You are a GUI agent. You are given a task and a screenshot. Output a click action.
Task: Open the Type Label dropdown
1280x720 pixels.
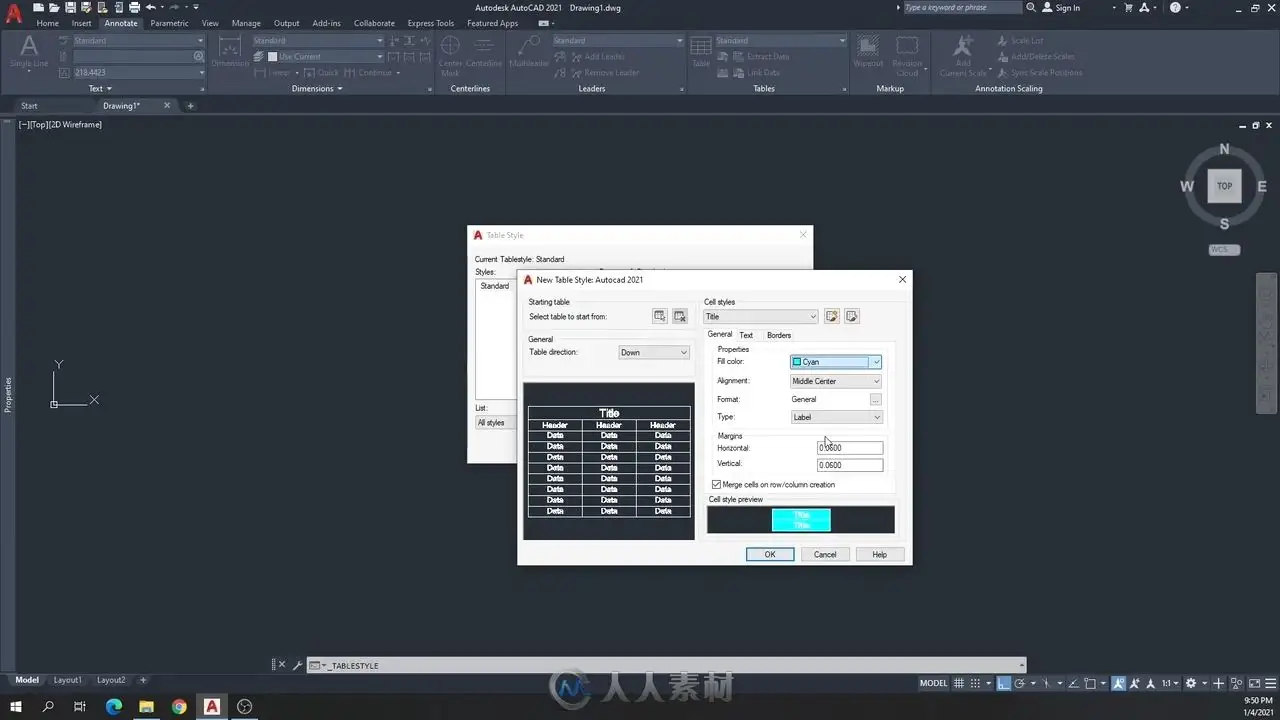point(836,417)
